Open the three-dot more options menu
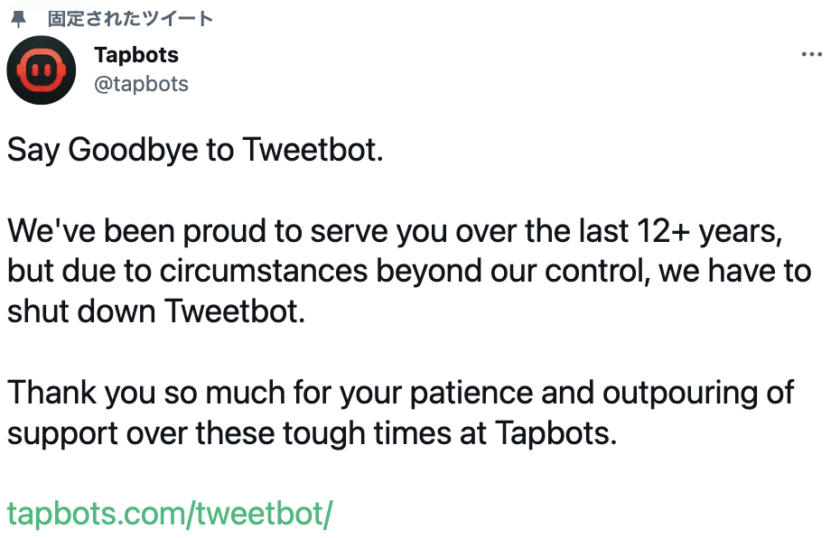The width and height of the screenshot is (840, 538). tap(812, 54)
